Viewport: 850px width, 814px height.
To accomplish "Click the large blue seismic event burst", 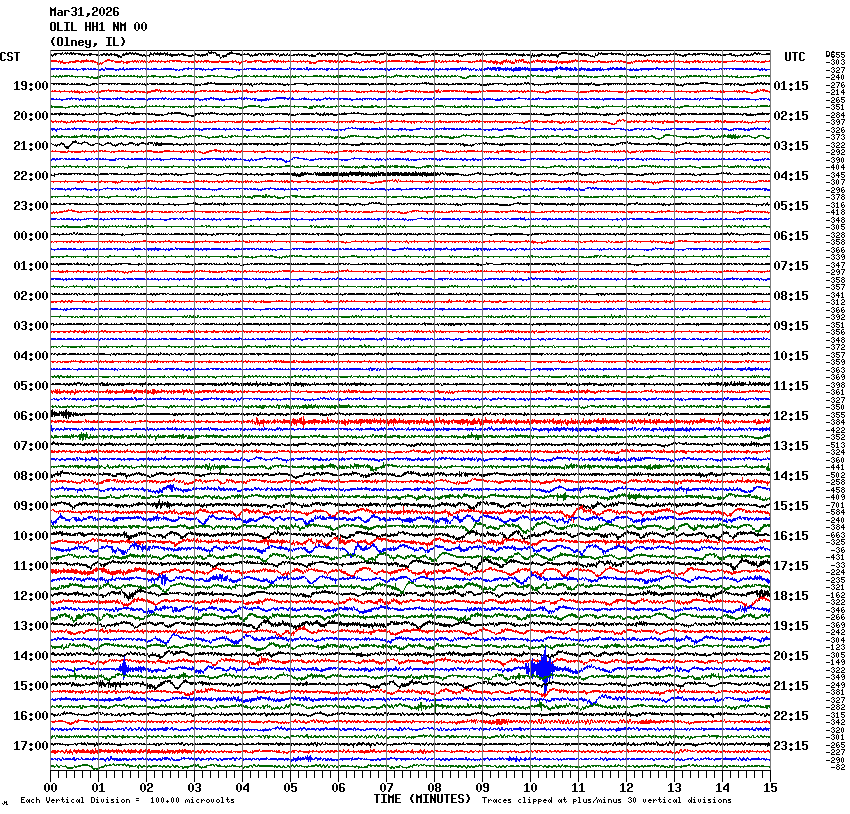I will pyautogui.click(x=543, y=669).
